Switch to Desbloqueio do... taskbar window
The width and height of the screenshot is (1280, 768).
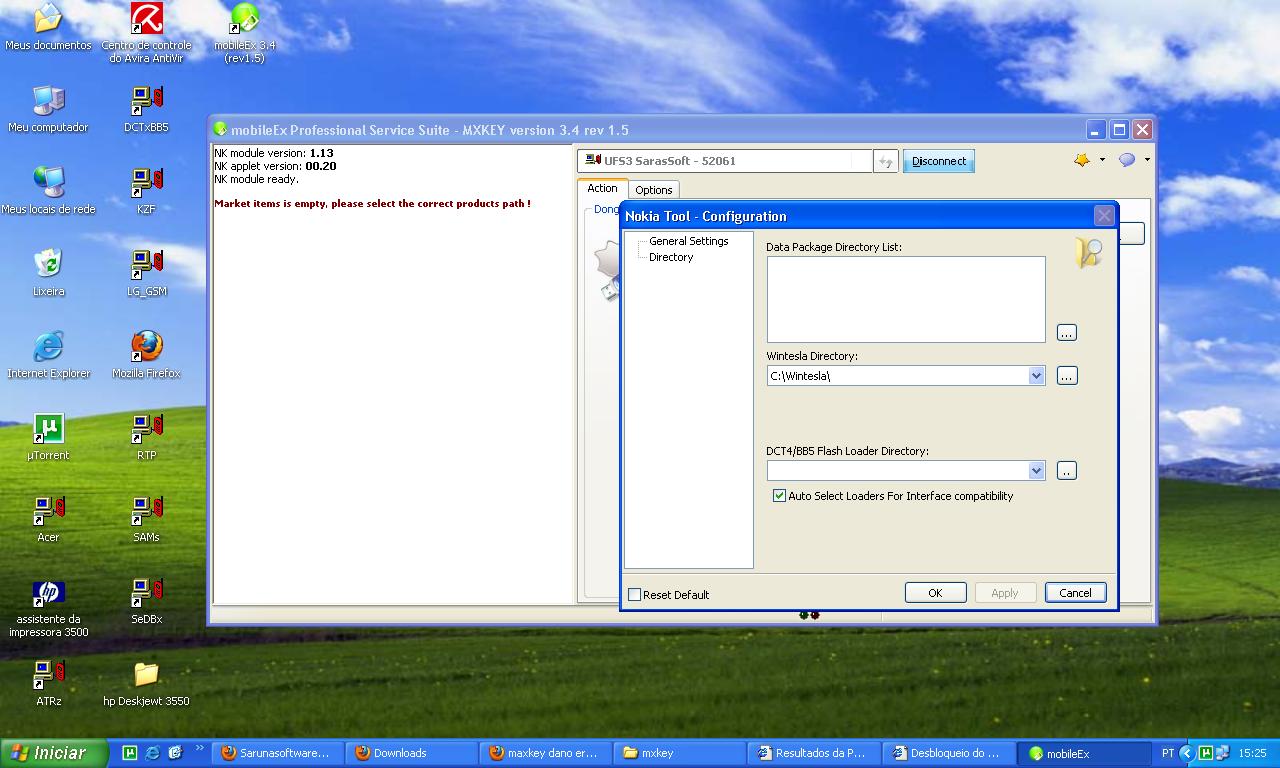point(948,753)
